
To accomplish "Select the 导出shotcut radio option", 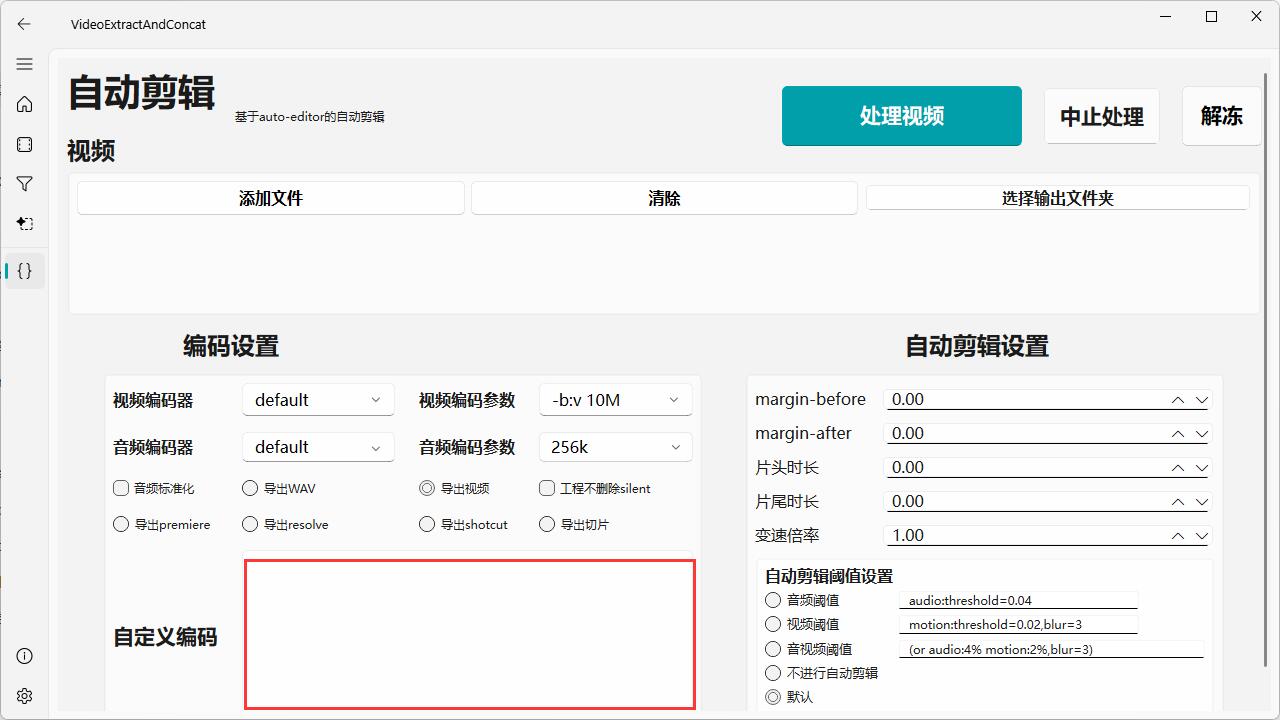I will [427, 524].
